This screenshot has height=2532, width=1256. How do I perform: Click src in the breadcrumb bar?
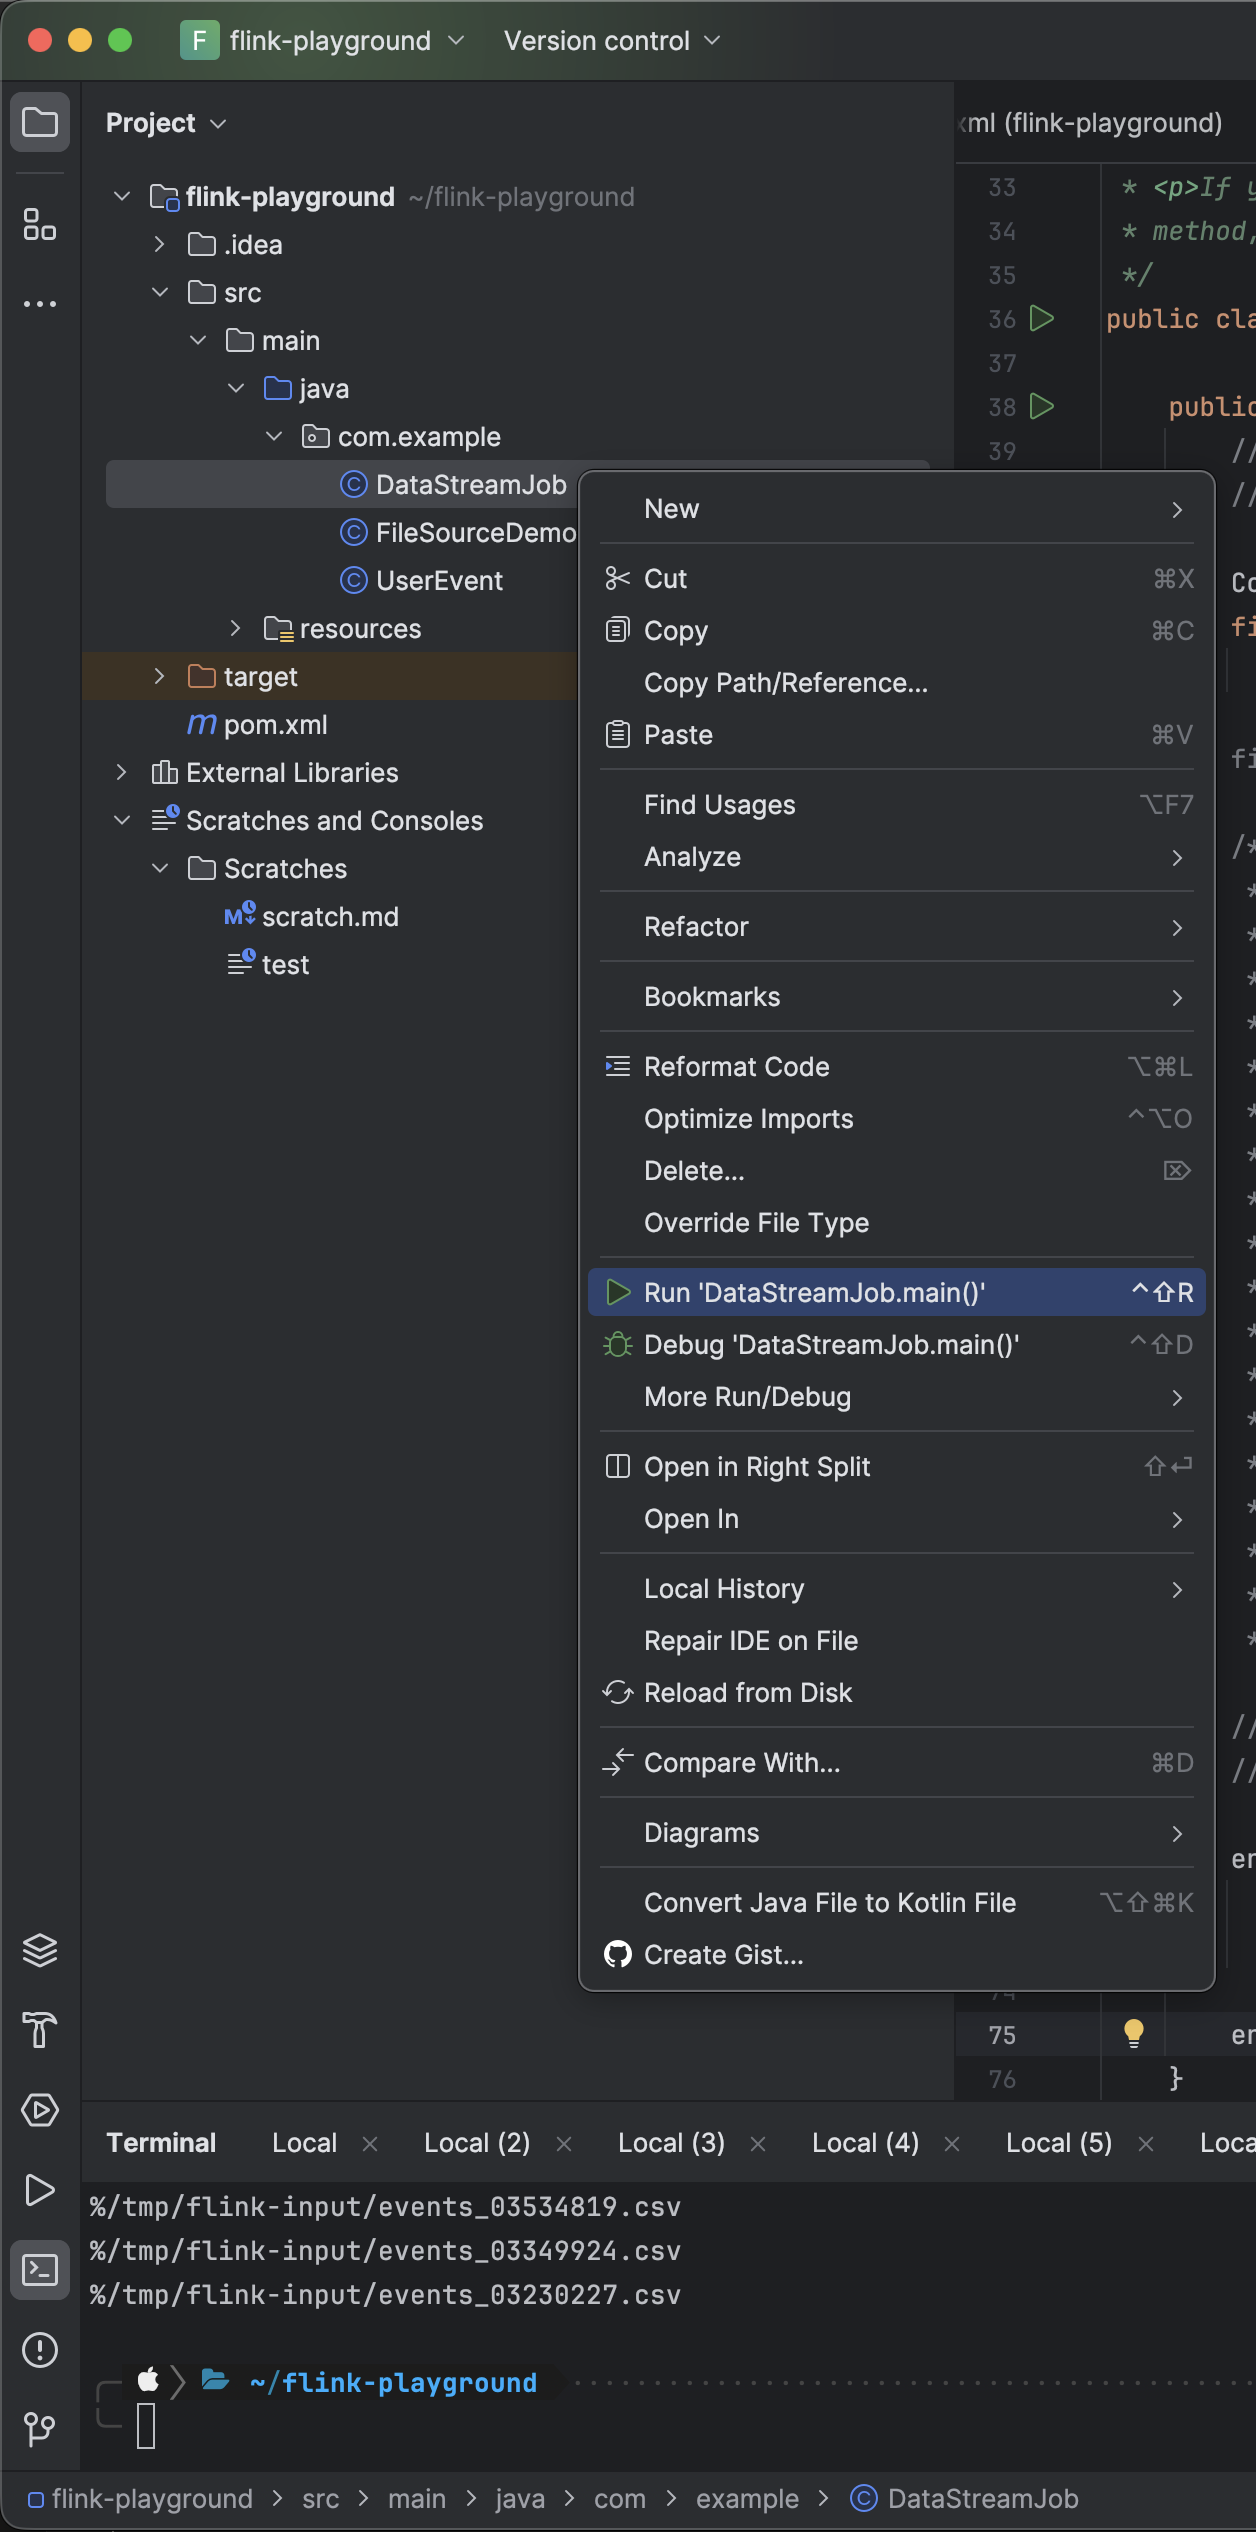321,2499
